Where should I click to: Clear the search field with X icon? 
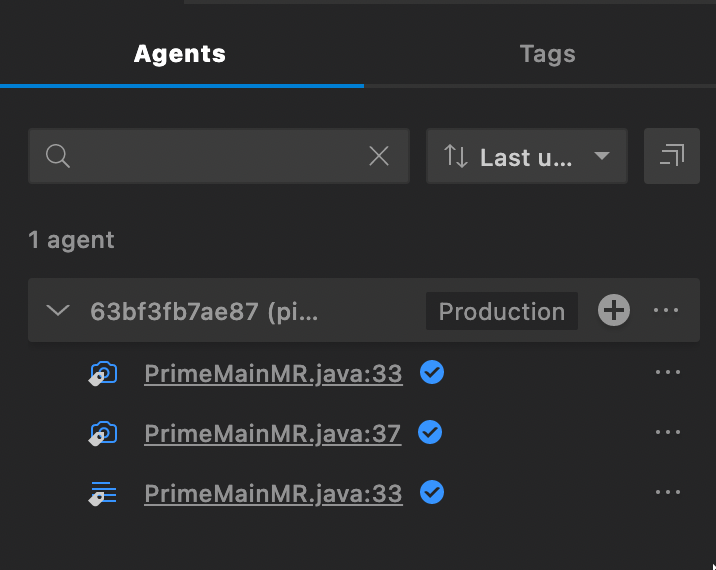(379, 156)
